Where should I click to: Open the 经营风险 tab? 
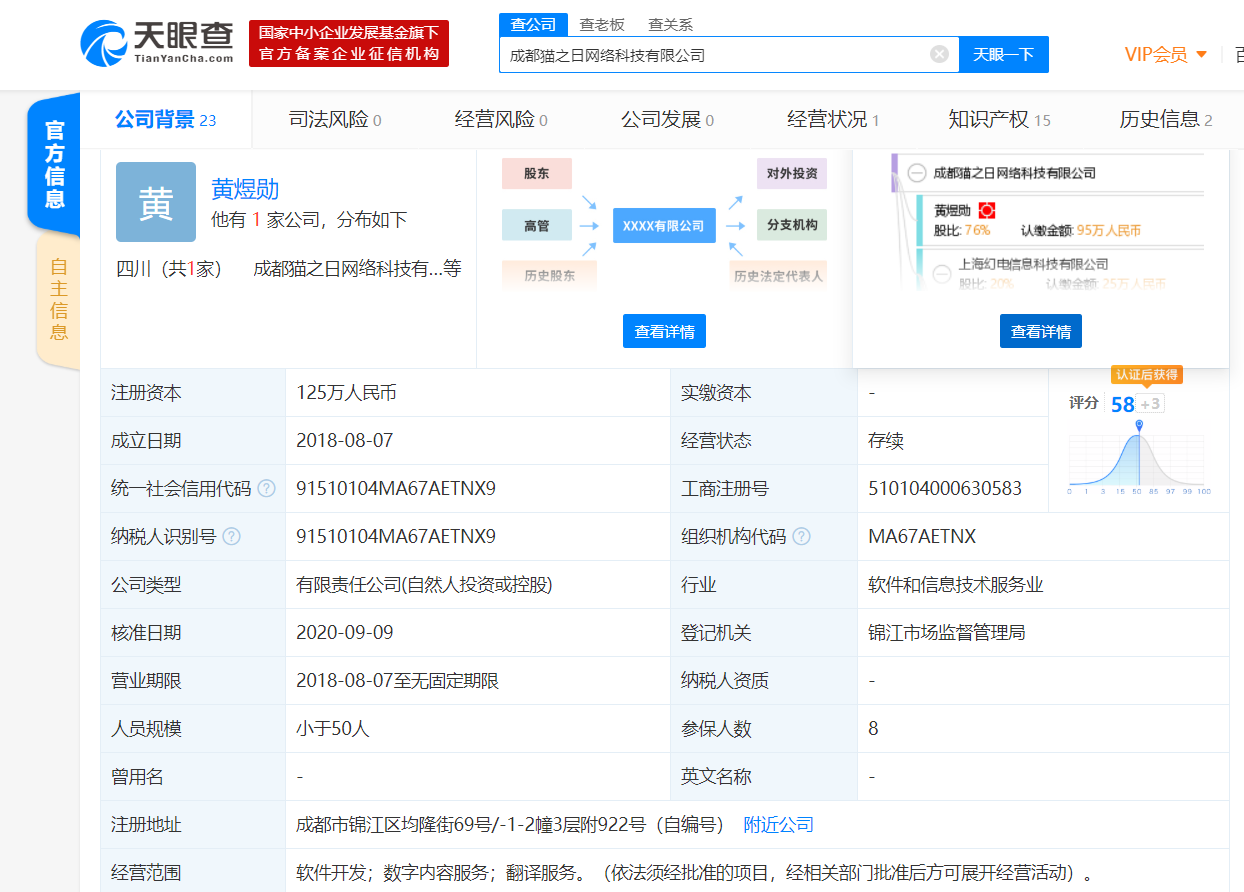coord(501,120)
